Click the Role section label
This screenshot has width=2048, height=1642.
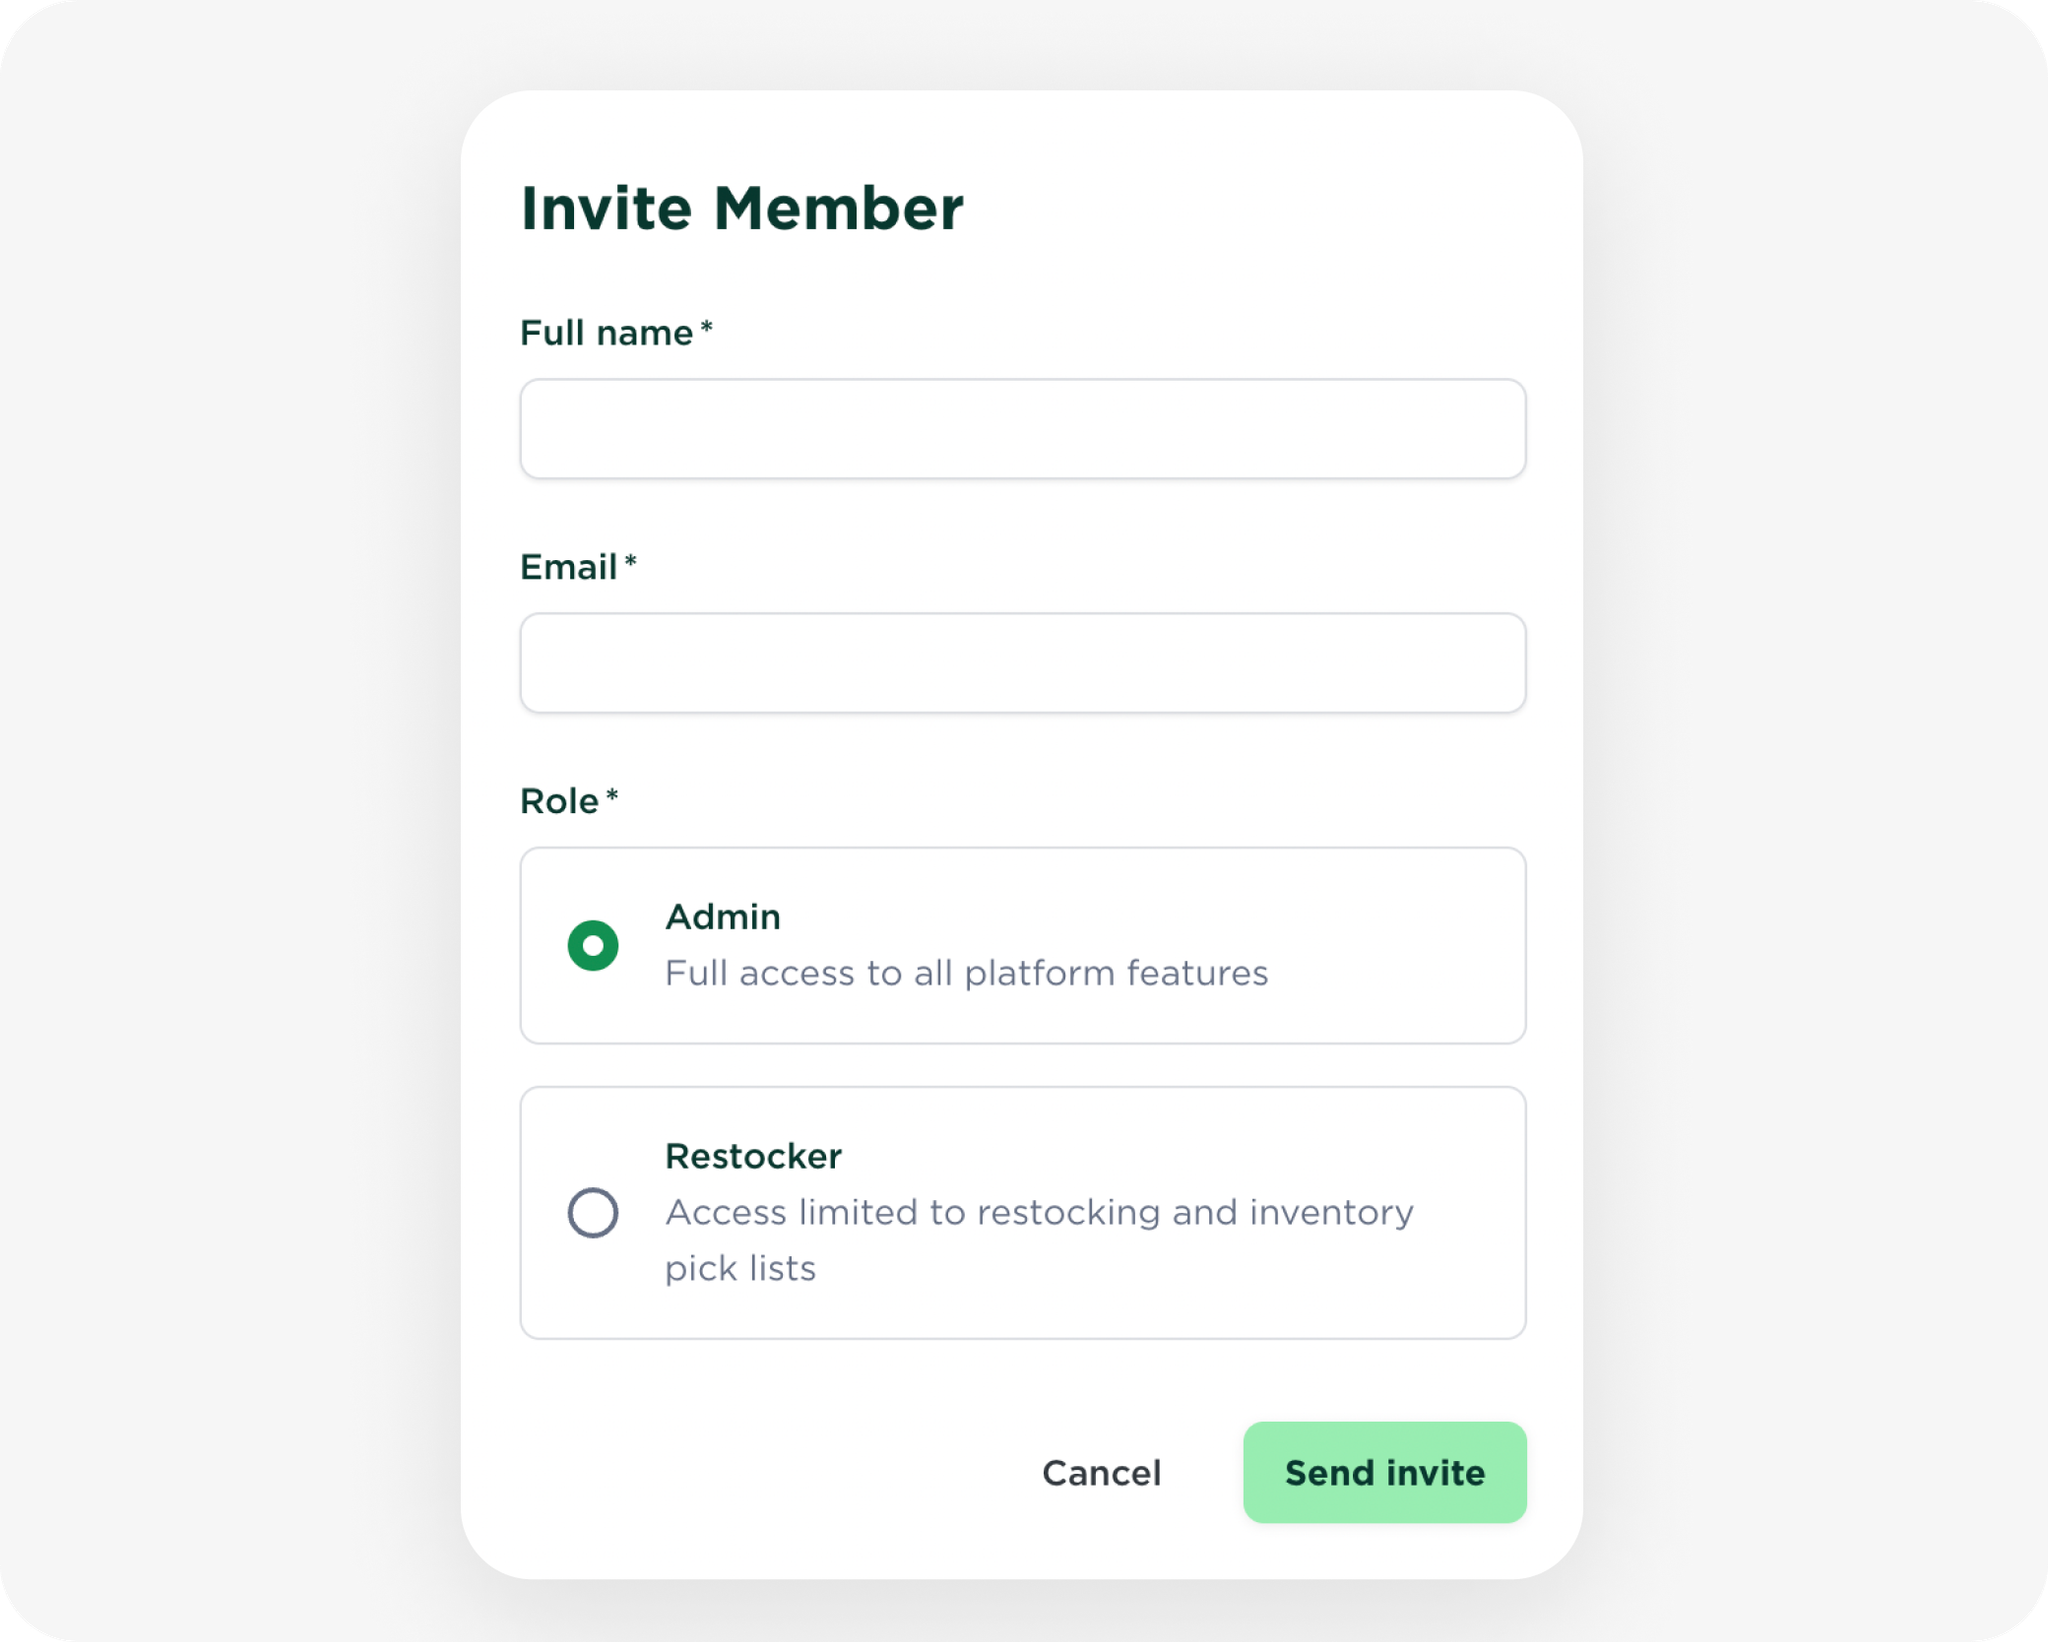[x=559, y=801]
